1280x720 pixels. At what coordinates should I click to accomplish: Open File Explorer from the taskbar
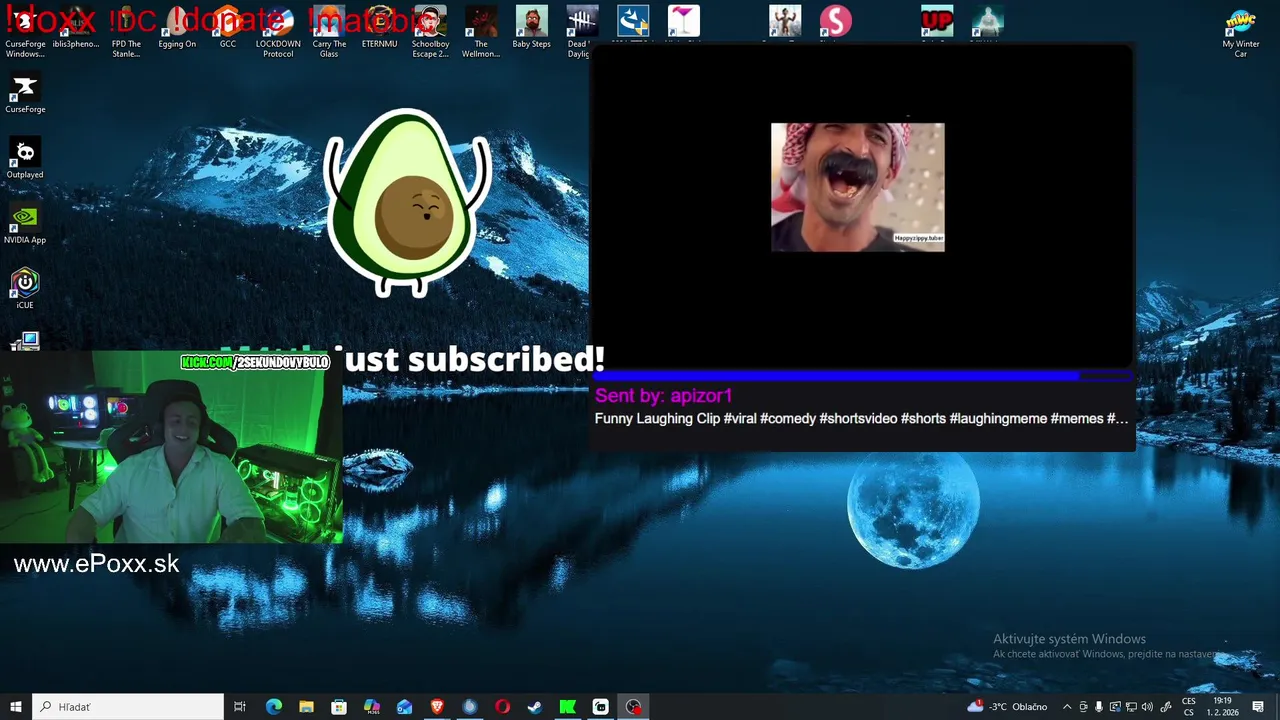click(306, 707)
